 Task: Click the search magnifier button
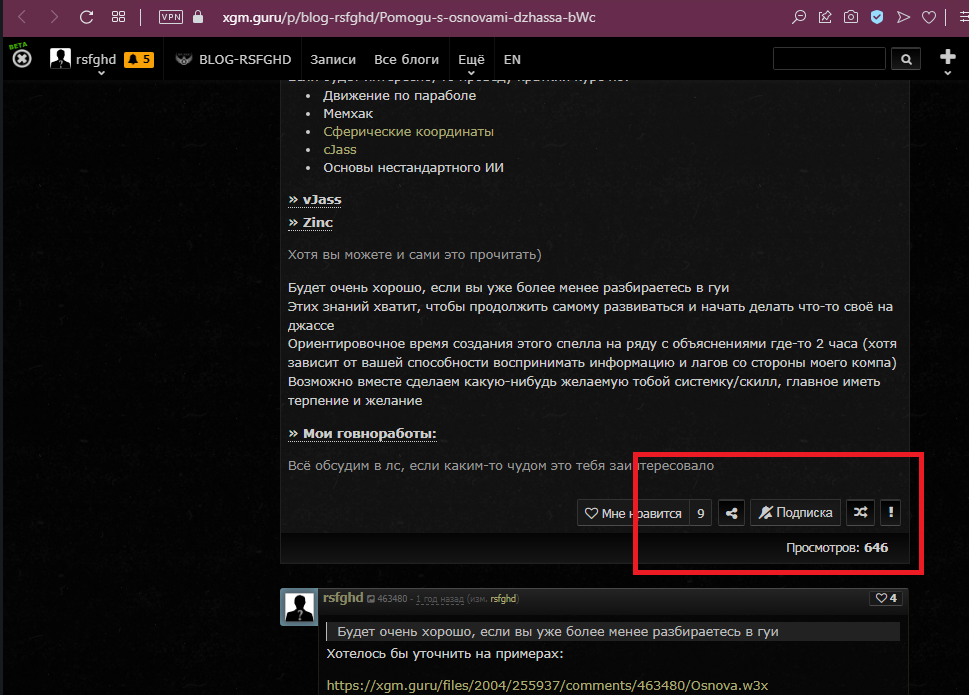(x=906, y=59)
